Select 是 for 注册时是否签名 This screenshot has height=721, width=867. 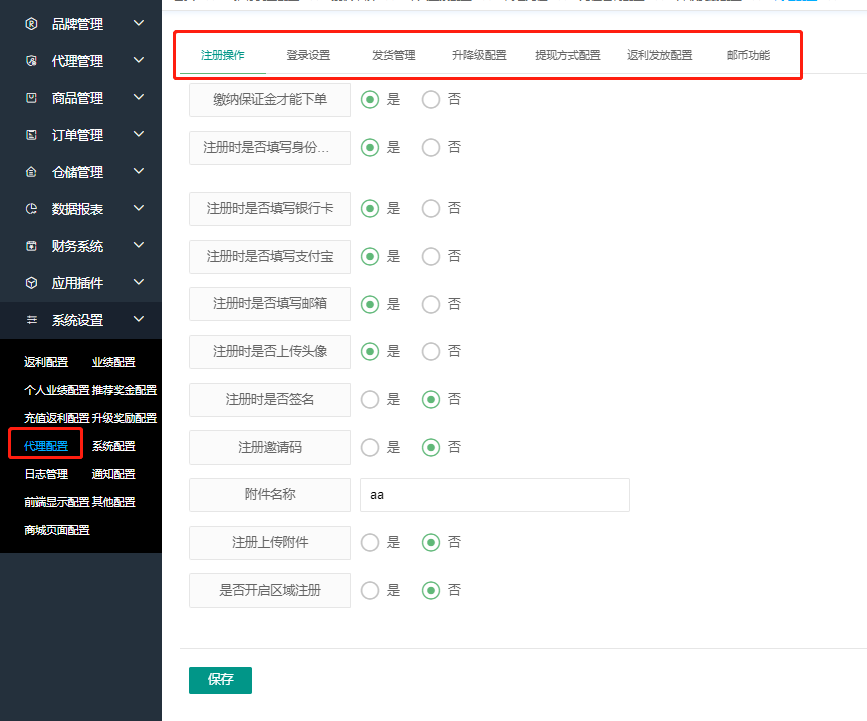coord(370,399)
